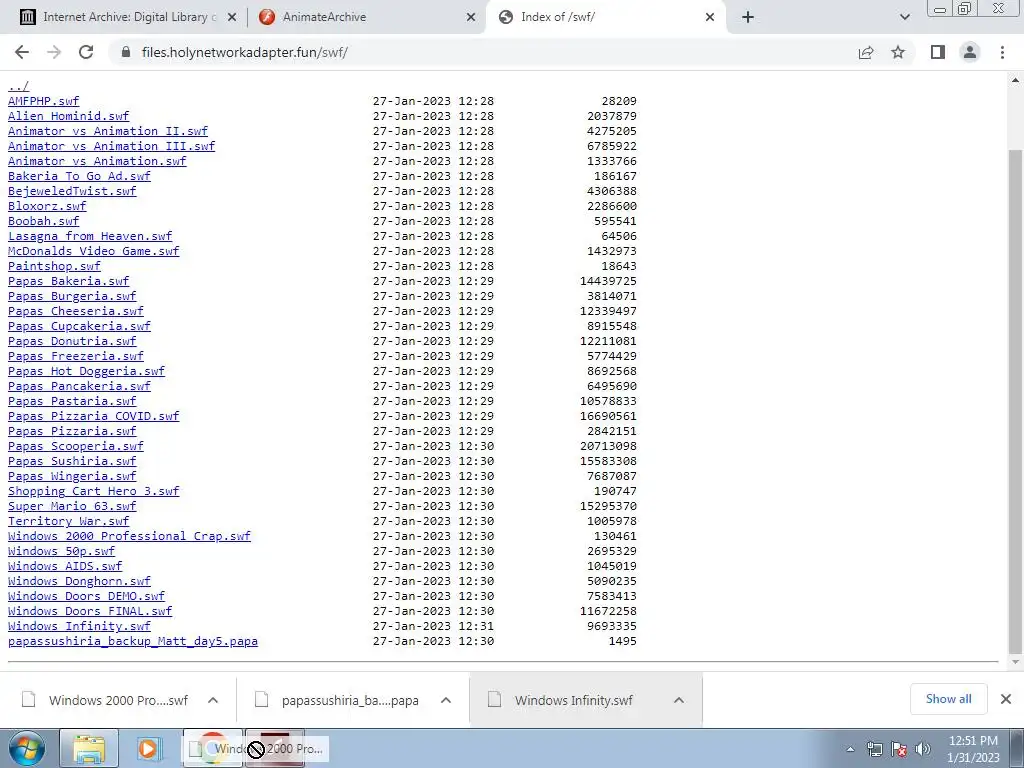The image size is (1024, 768).
Task: Close the downloads bar
Action: (x=1006, y=699)
